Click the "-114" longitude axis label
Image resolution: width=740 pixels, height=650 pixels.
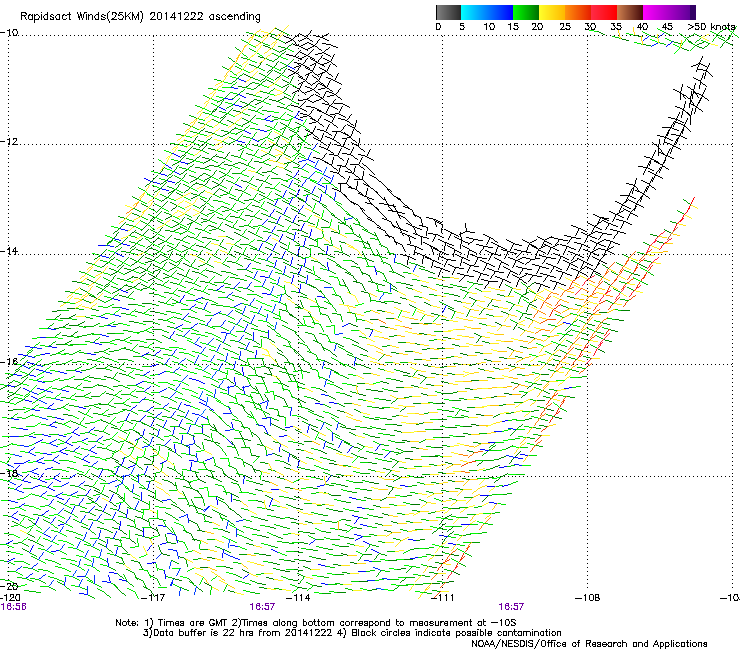(299, 598)
